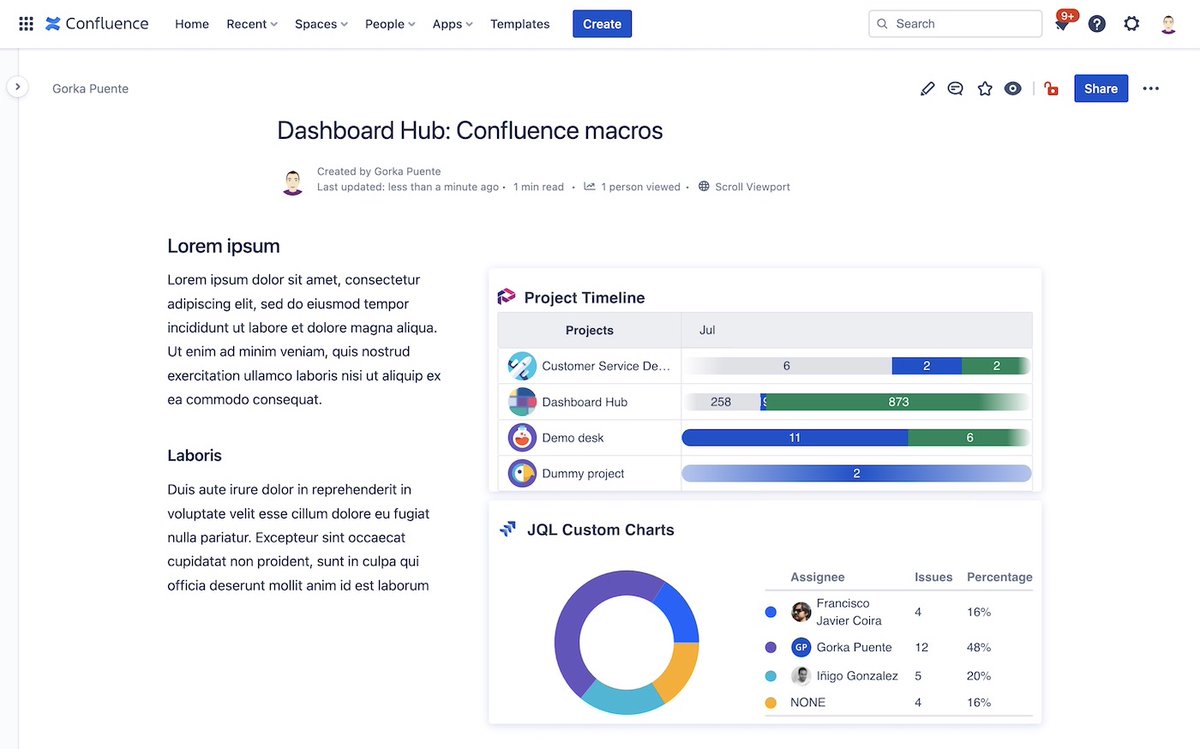
Task: Click the Confluence logo
Action: 97,24
